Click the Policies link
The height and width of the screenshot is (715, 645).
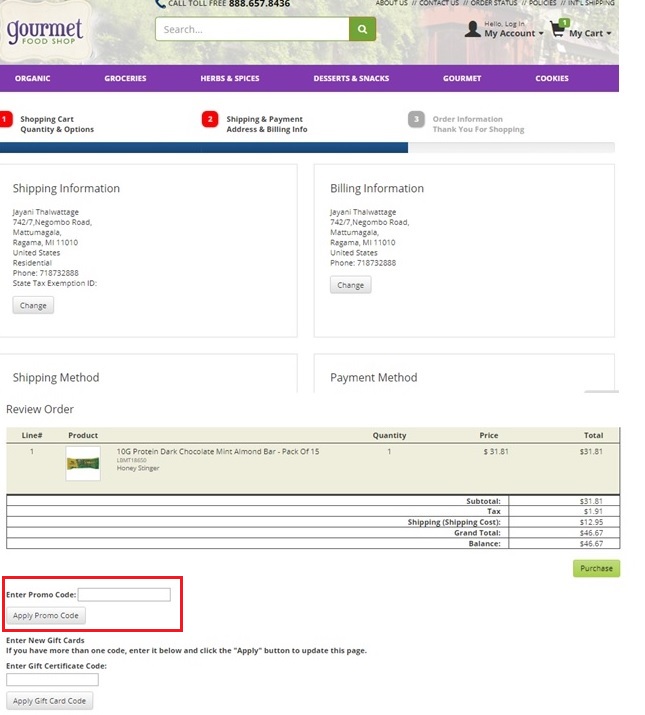click(x=542, y=3)
